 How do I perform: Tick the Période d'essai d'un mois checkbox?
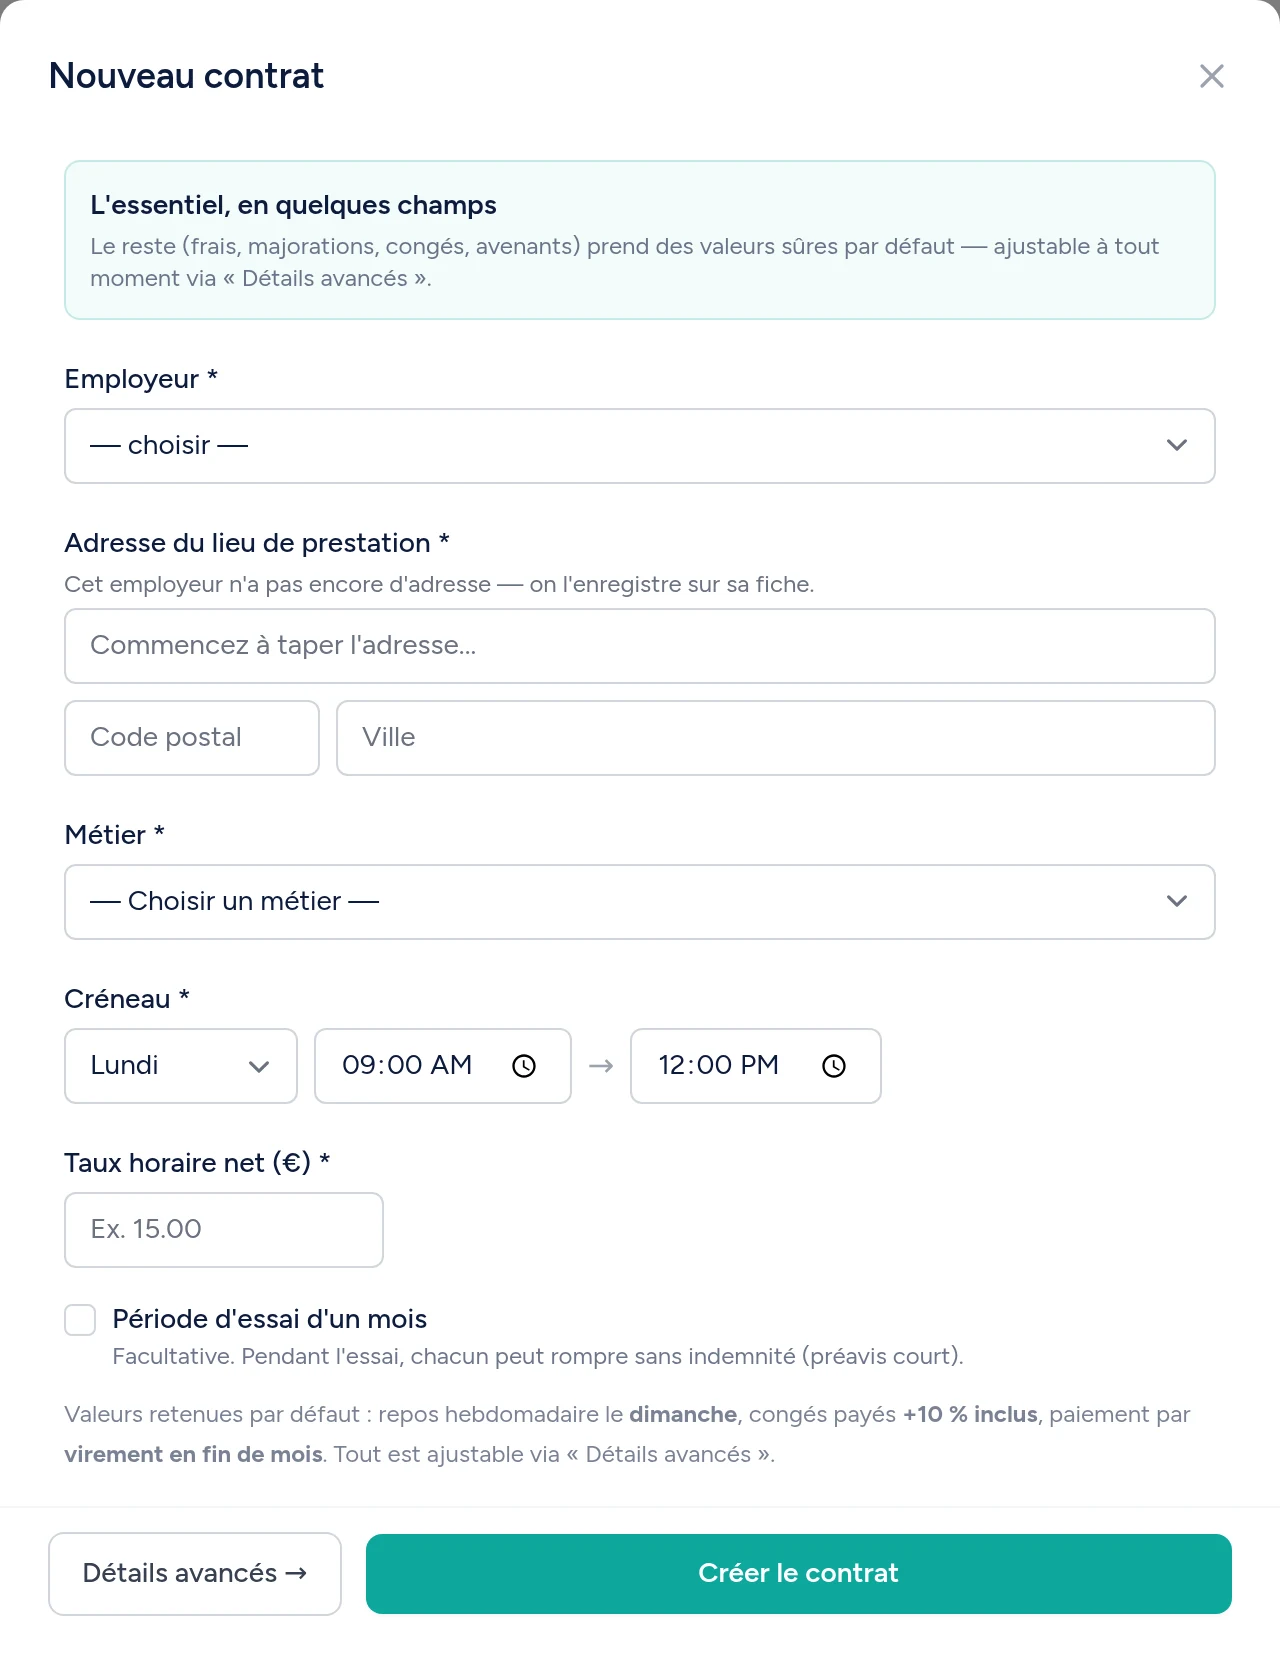click(80, 1320)
